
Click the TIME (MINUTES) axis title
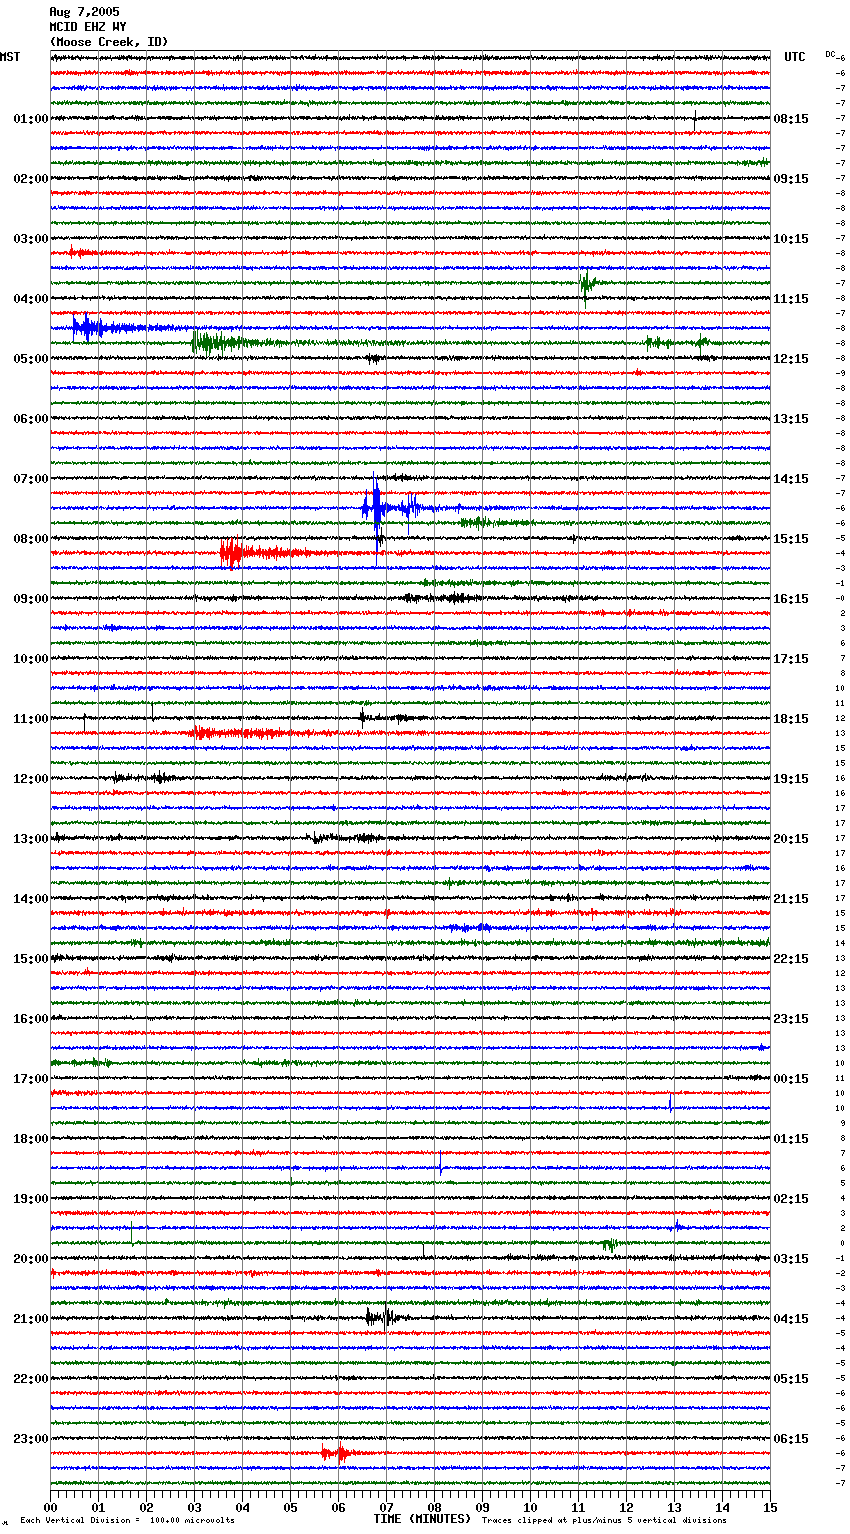click(x=422, y=1519)
